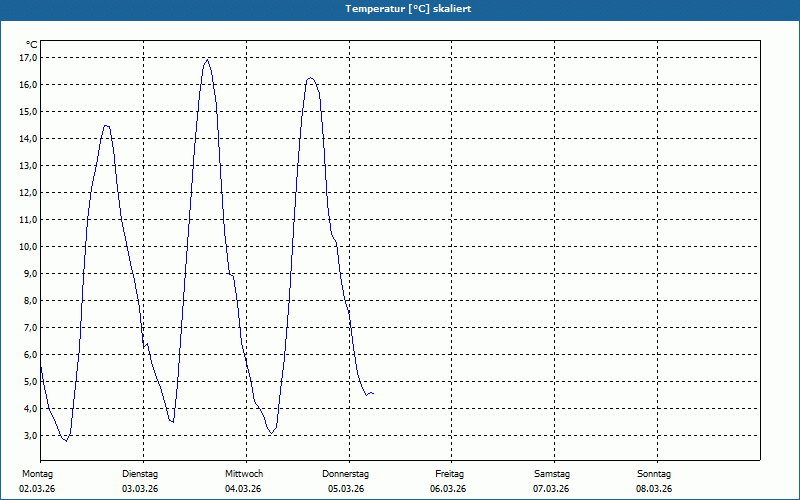Screen dimensions: 800x500
Task: Click the Samstag day label
Action: pyautogui.click(x=552, y=474)
